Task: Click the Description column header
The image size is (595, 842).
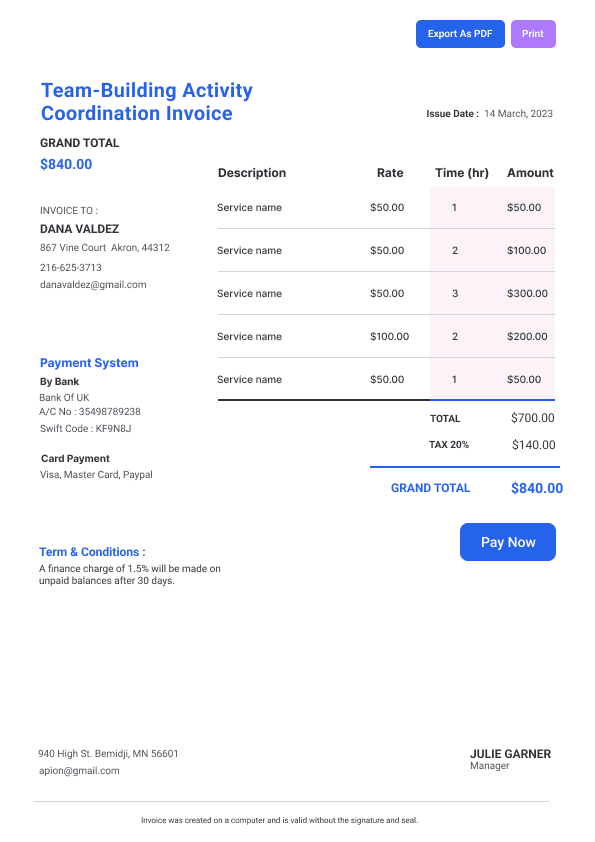Action: click(x=252, y=173)
